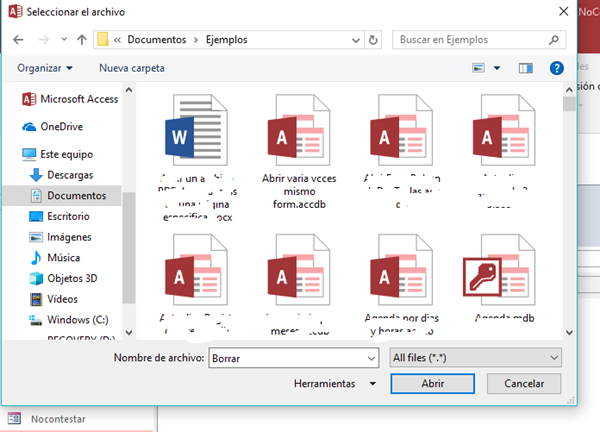Image resolution: width=600 pixels, height=432 pixels.
Task: Expand the Herramientas dropdown
Action: 334,383
